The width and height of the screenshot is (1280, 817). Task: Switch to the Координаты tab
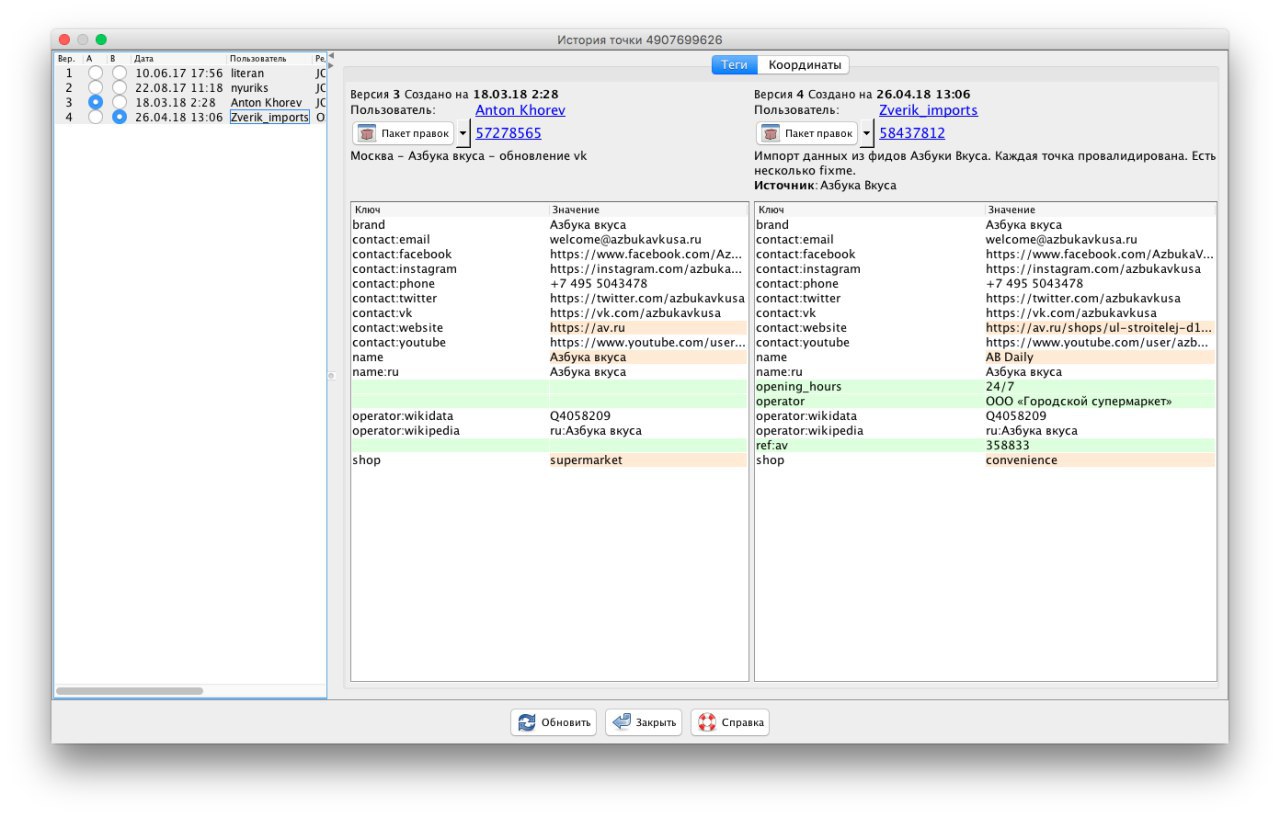(803, 65)
